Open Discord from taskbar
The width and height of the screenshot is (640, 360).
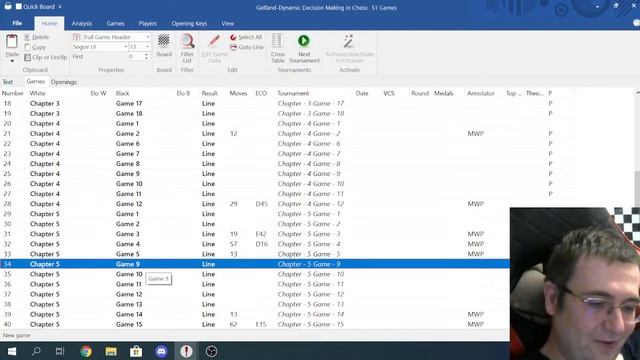tap(161, 351)
